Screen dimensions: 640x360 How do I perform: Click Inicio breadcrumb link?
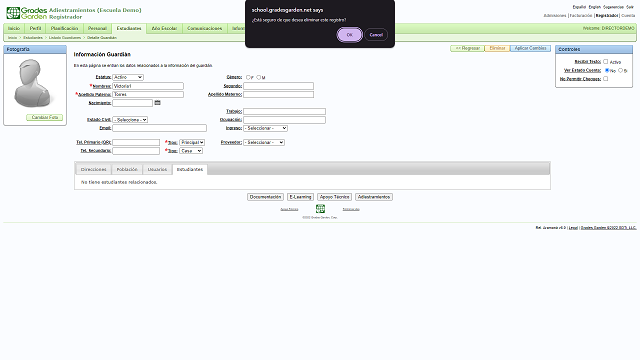(13, 38)
